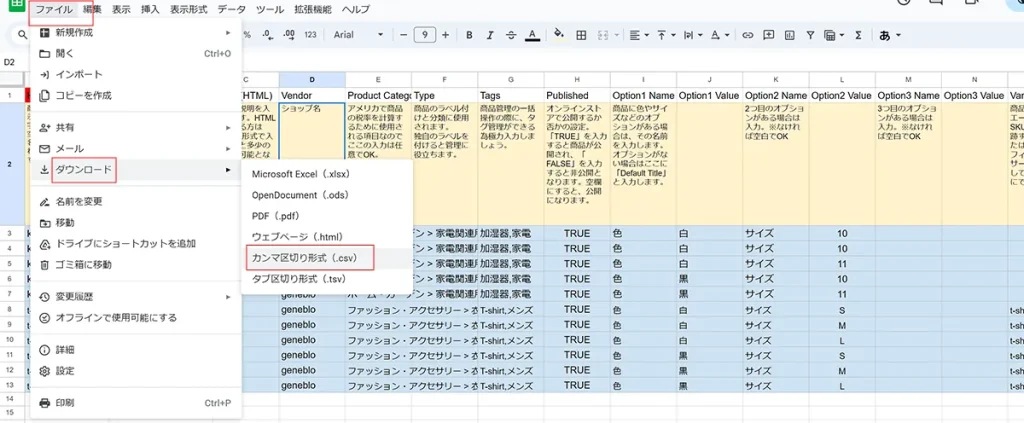Open the 挿入 menu
1024x423 pixels.
tap(150, 10)
